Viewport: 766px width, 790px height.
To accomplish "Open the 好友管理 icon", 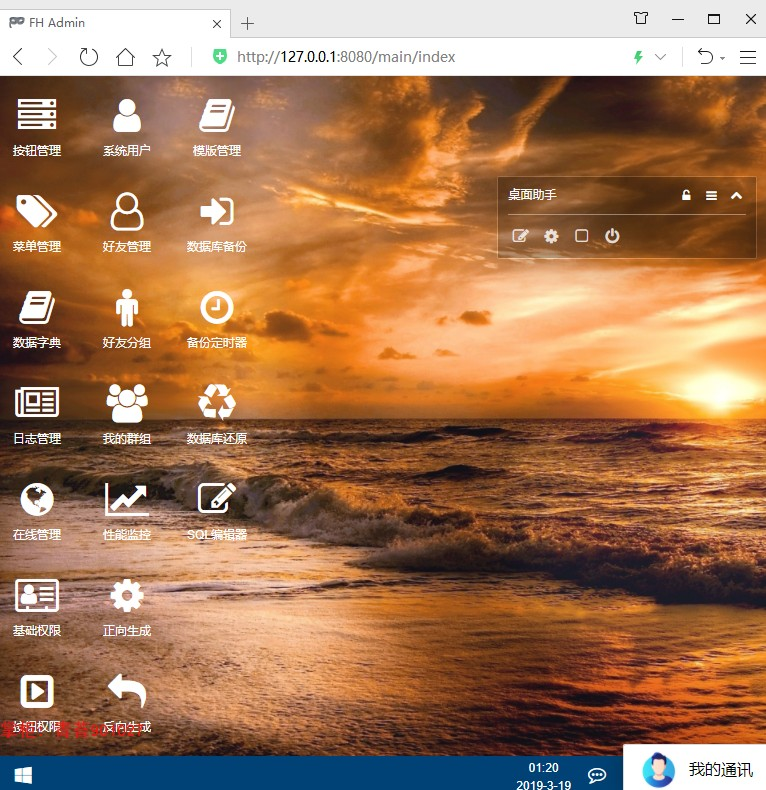I will tap(126, 211).
